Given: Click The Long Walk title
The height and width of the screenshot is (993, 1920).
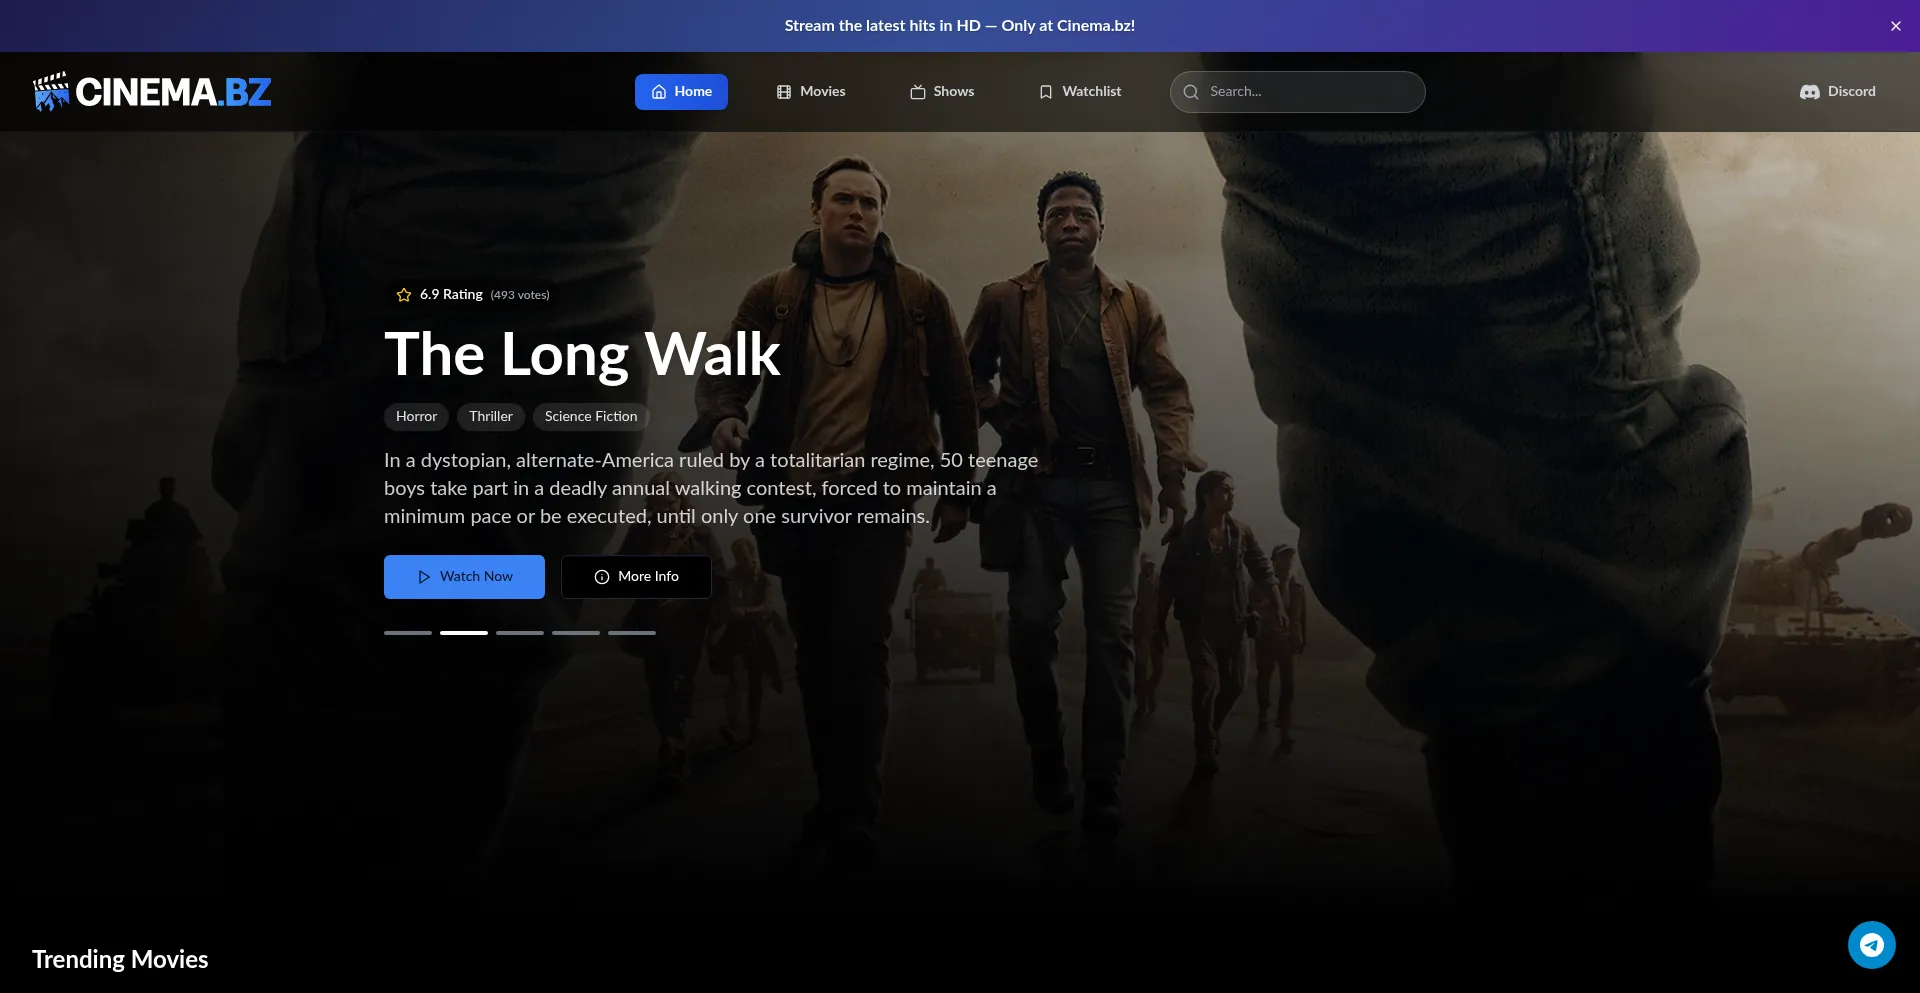Looking at the screenshot, I should click(x=582, y=354).
